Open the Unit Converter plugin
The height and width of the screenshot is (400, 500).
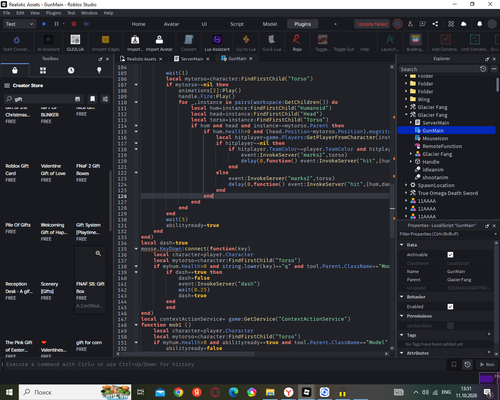click(x=475, y=43)
